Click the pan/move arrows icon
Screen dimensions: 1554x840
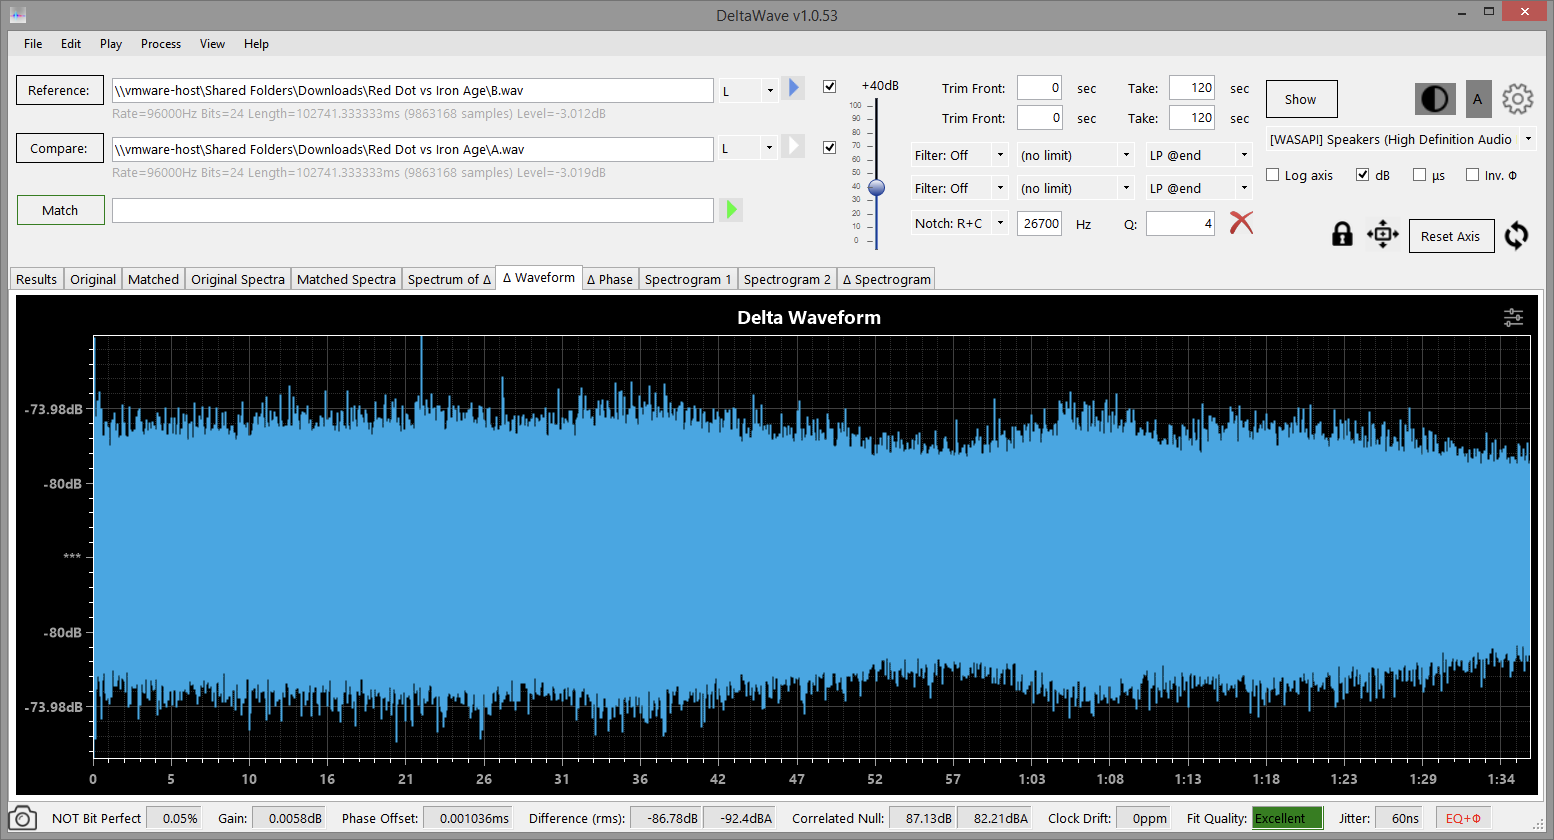pos(1383,235)
